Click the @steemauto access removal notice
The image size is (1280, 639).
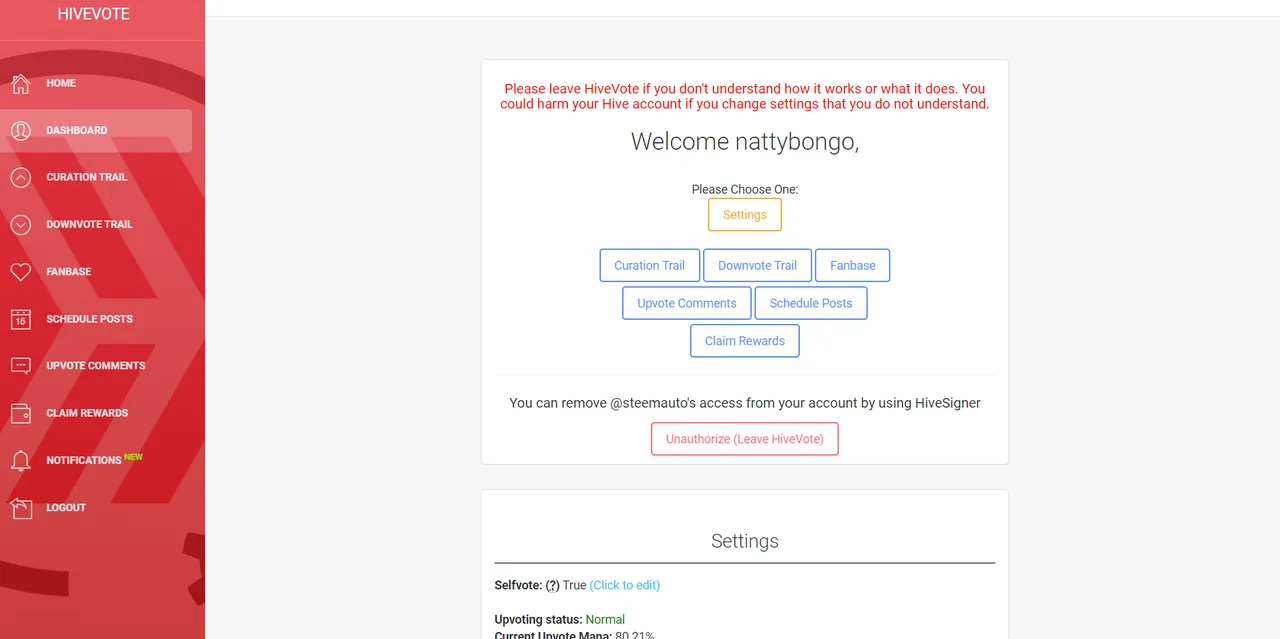[x=745, y=403]
